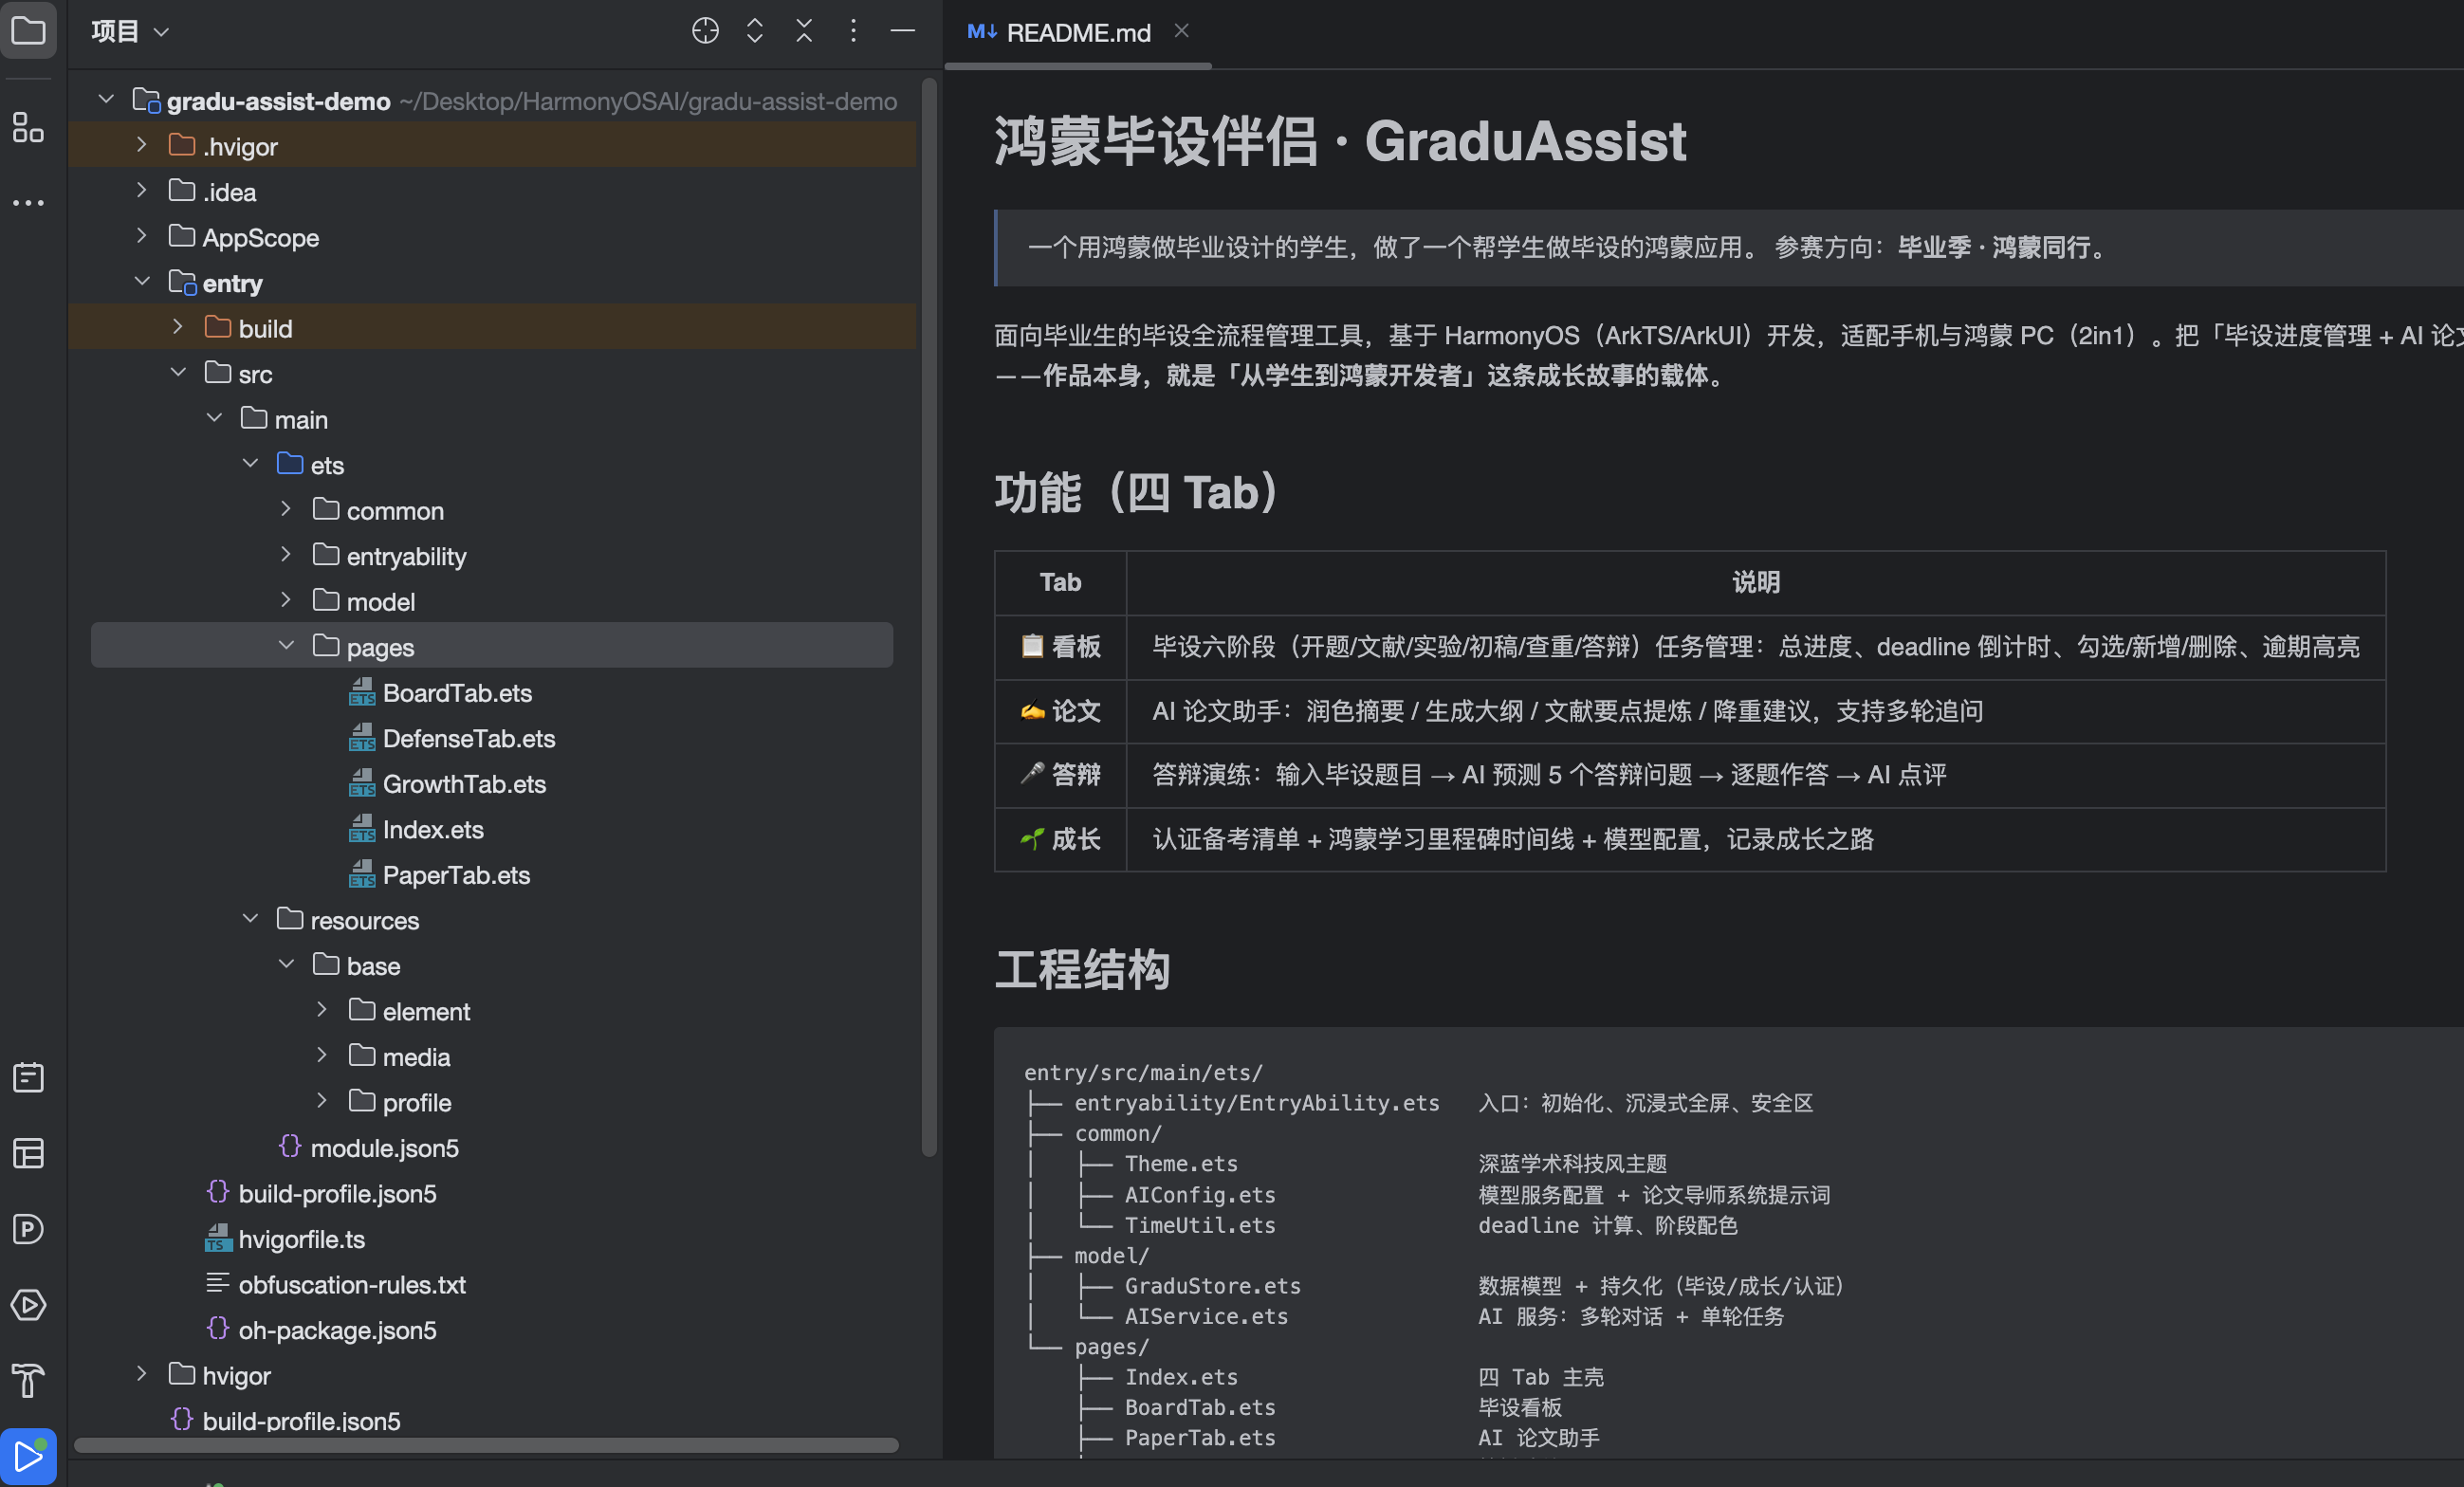Open the project panel options menu
This screenshot has width=2464, height=1487.
pyautogui.click(x=853, y=31)
